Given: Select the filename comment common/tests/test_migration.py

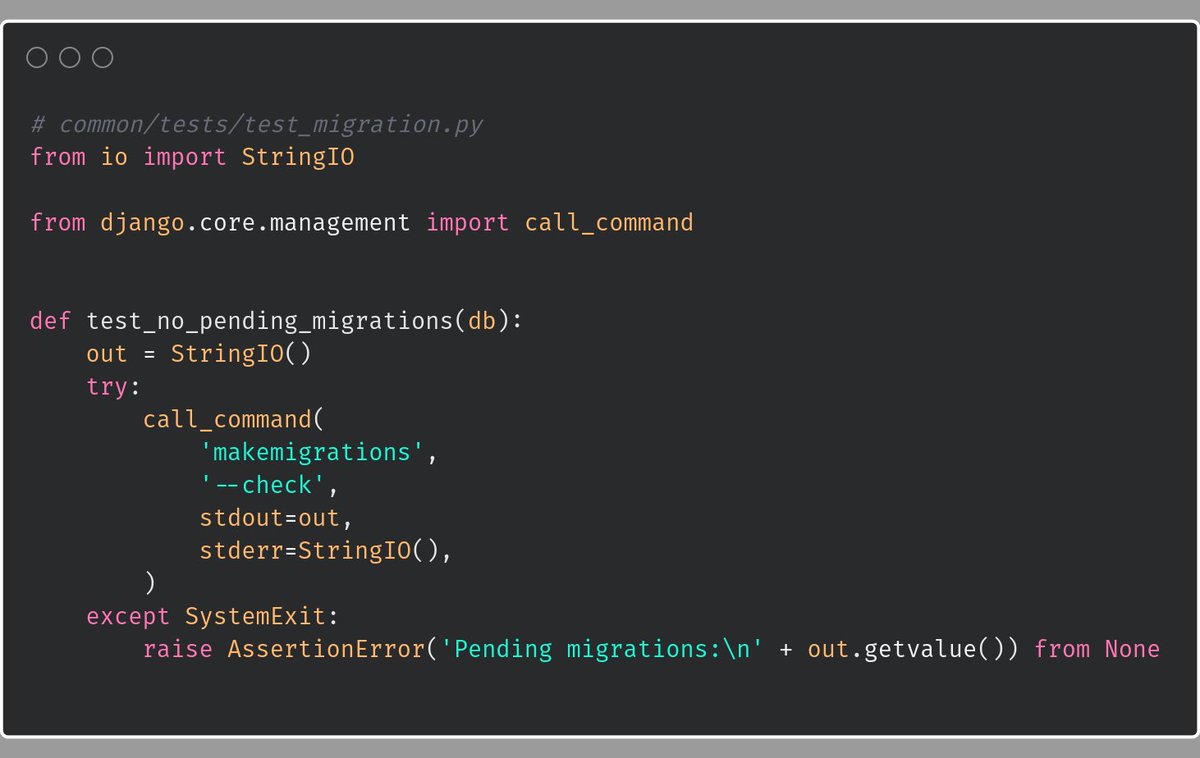Looking at the screenshot, I should (257, 123).
